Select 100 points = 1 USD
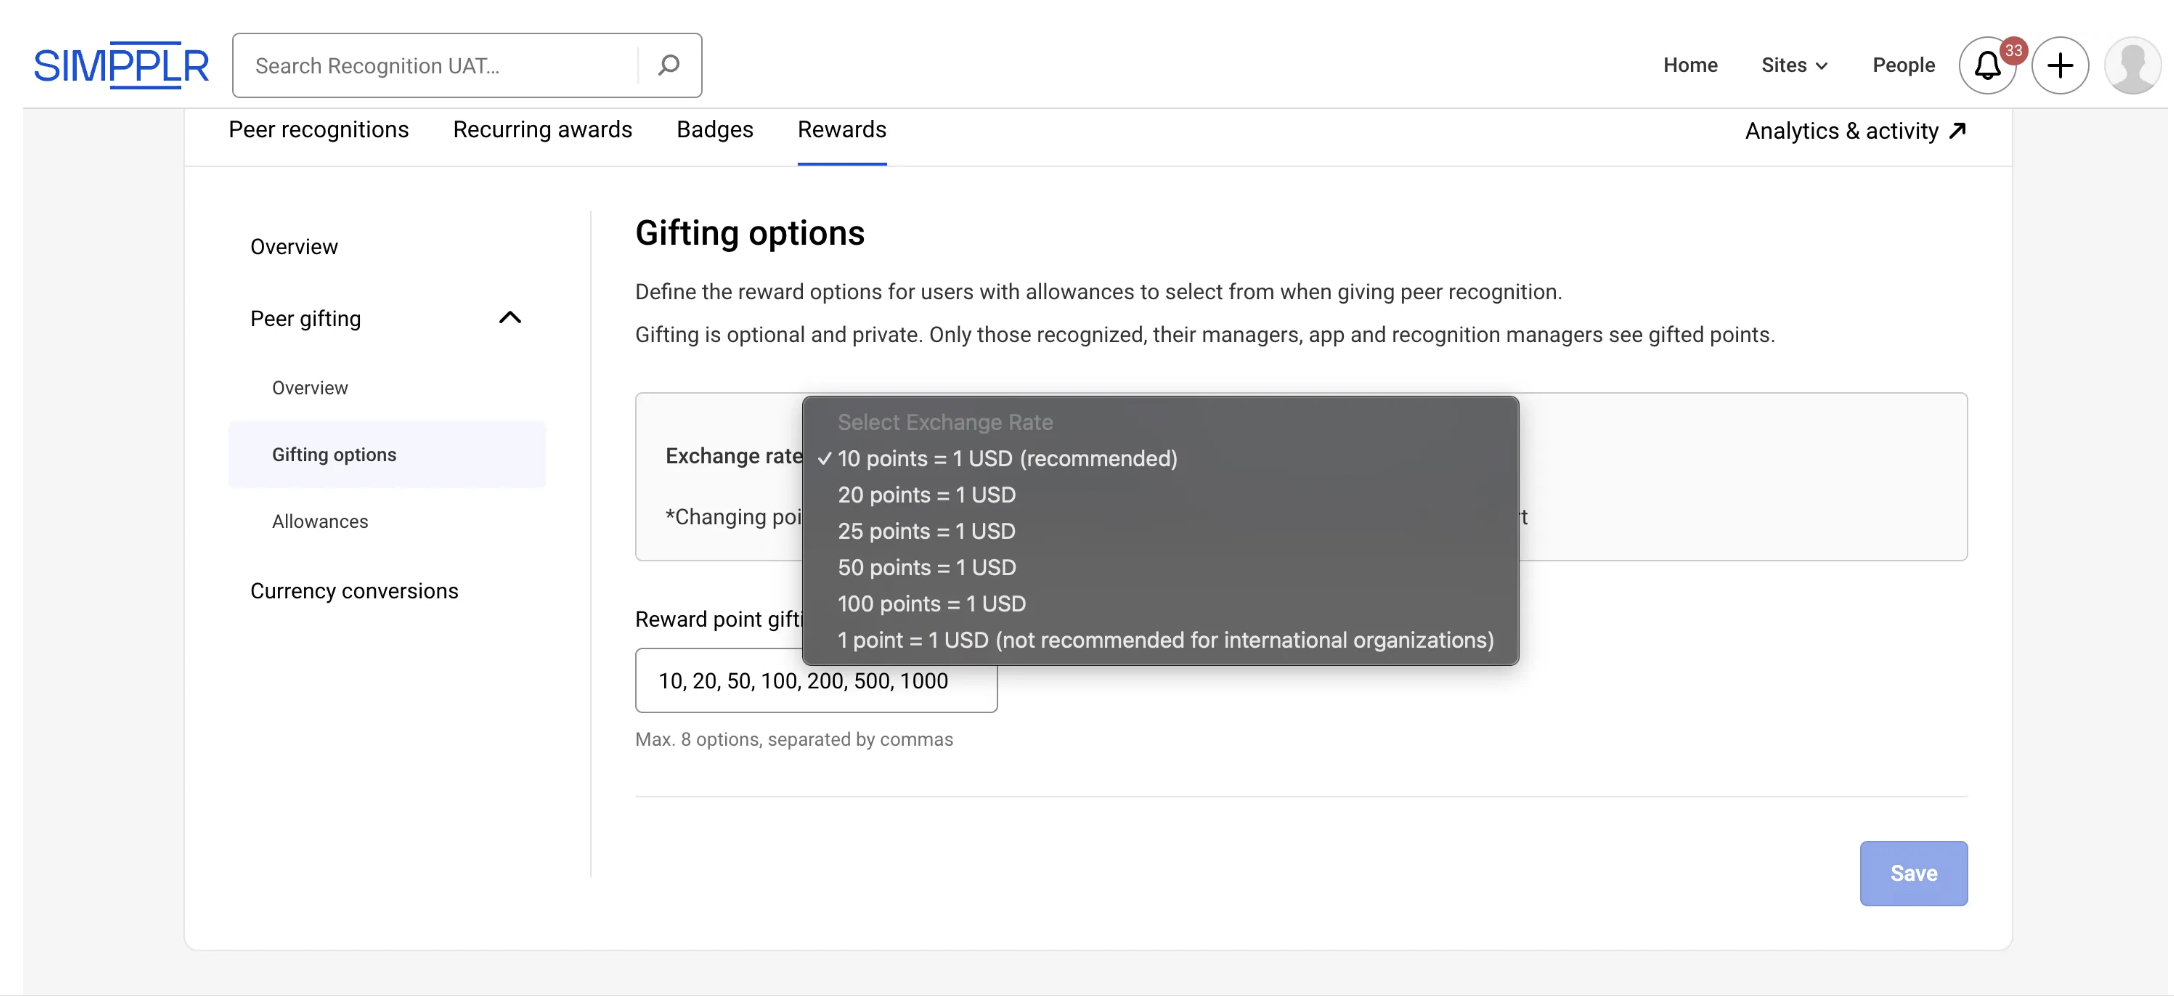 click(x=931, y=604)
